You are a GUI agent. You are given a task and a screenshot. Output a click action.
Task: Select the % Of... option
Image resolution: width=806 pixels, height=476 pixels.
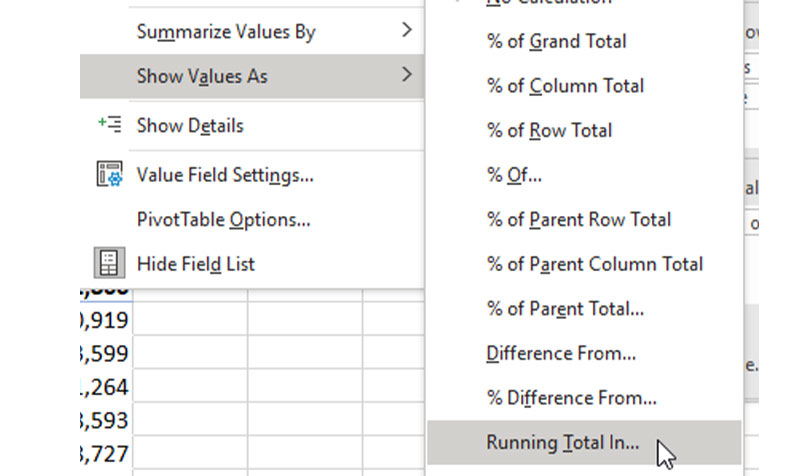(x=585, y=175)
